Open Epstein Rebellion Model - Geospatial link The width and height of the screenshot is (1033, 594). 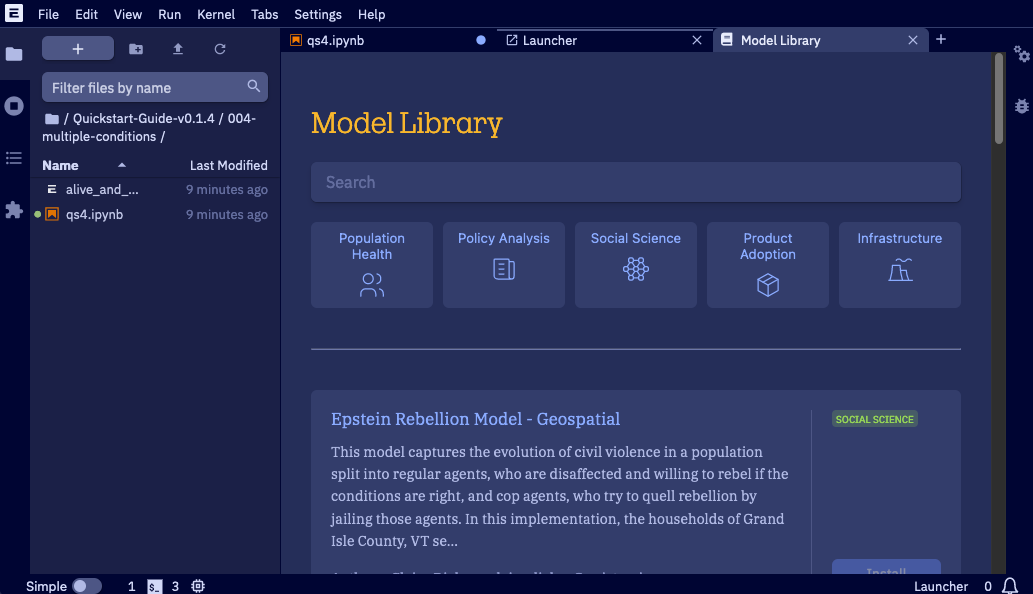475,419
